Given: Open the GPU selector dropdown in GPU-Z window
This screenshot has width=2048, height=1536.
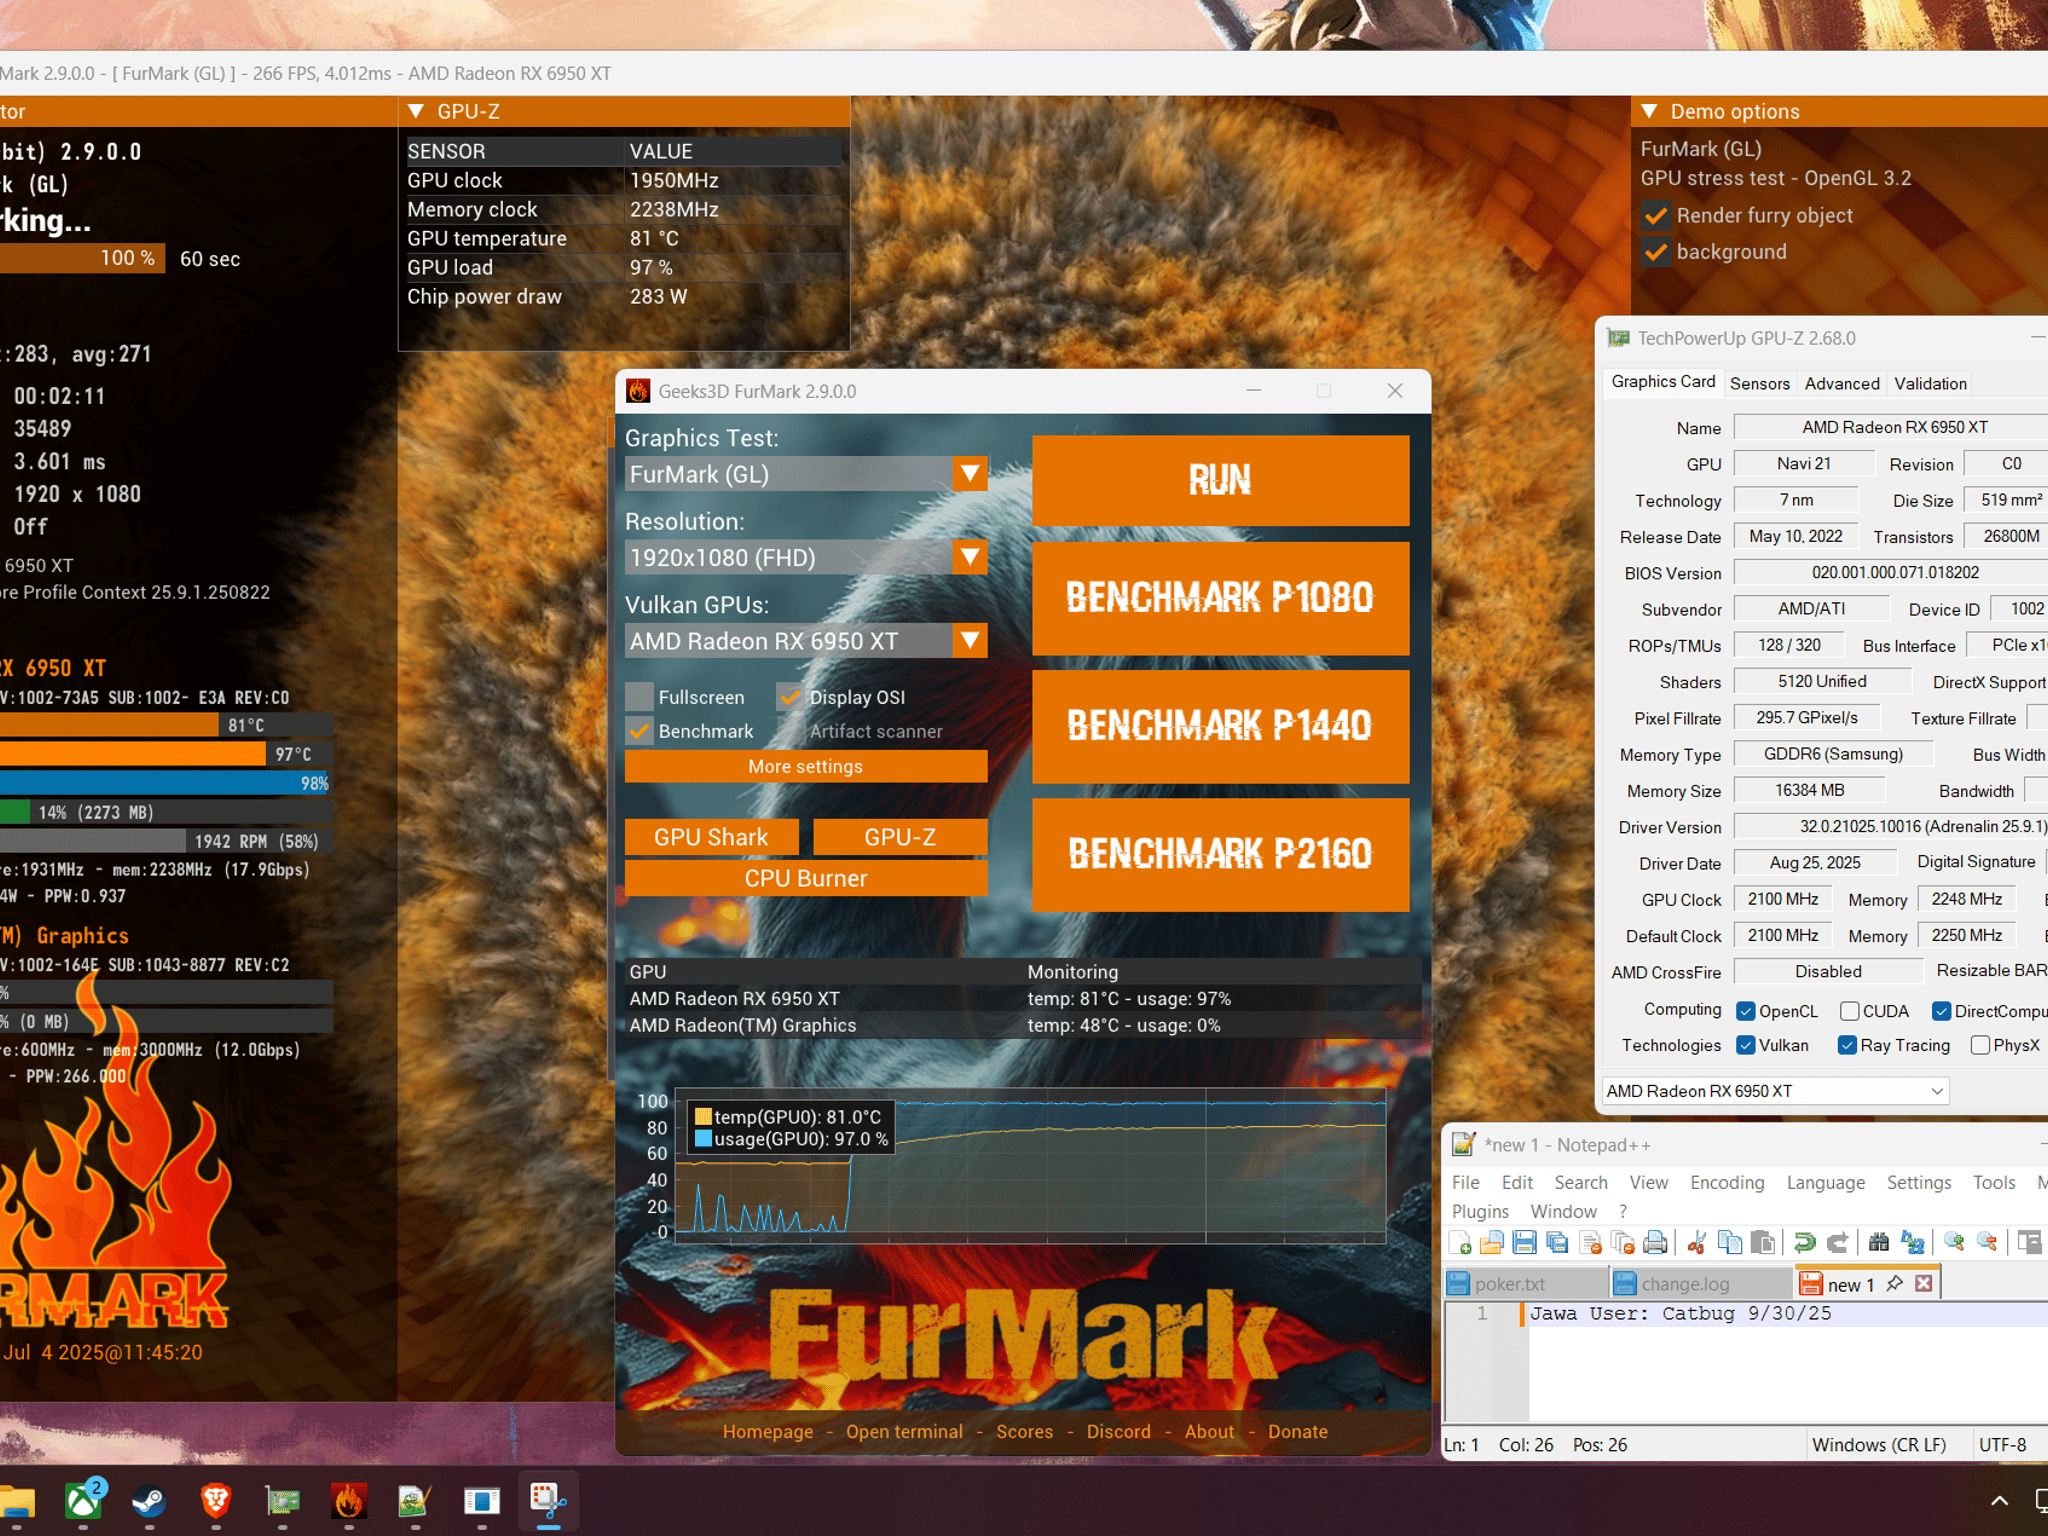Looking at the screenshot, I should coord(1775,1091).
